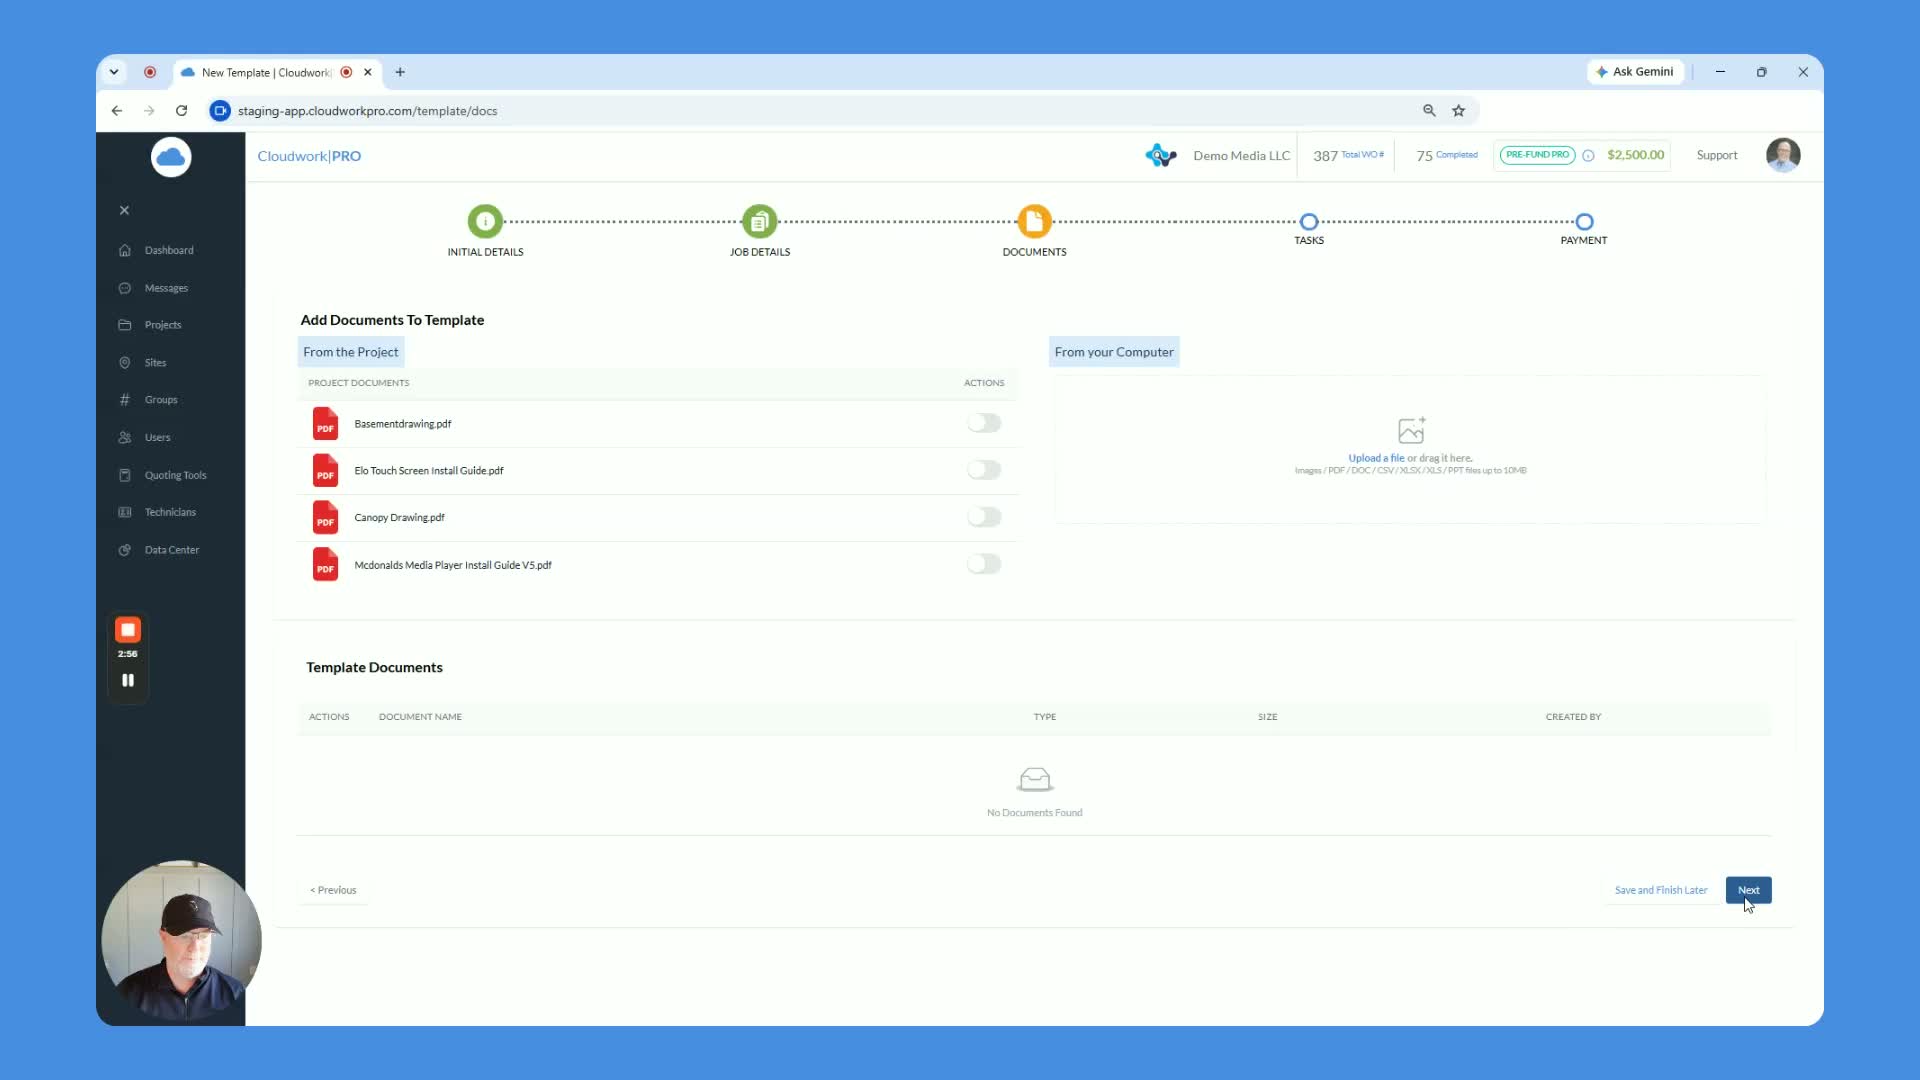Screen dimensions: 1920x1080
Task: Open Data Center in the sidebar
Action: coord(171,550)
